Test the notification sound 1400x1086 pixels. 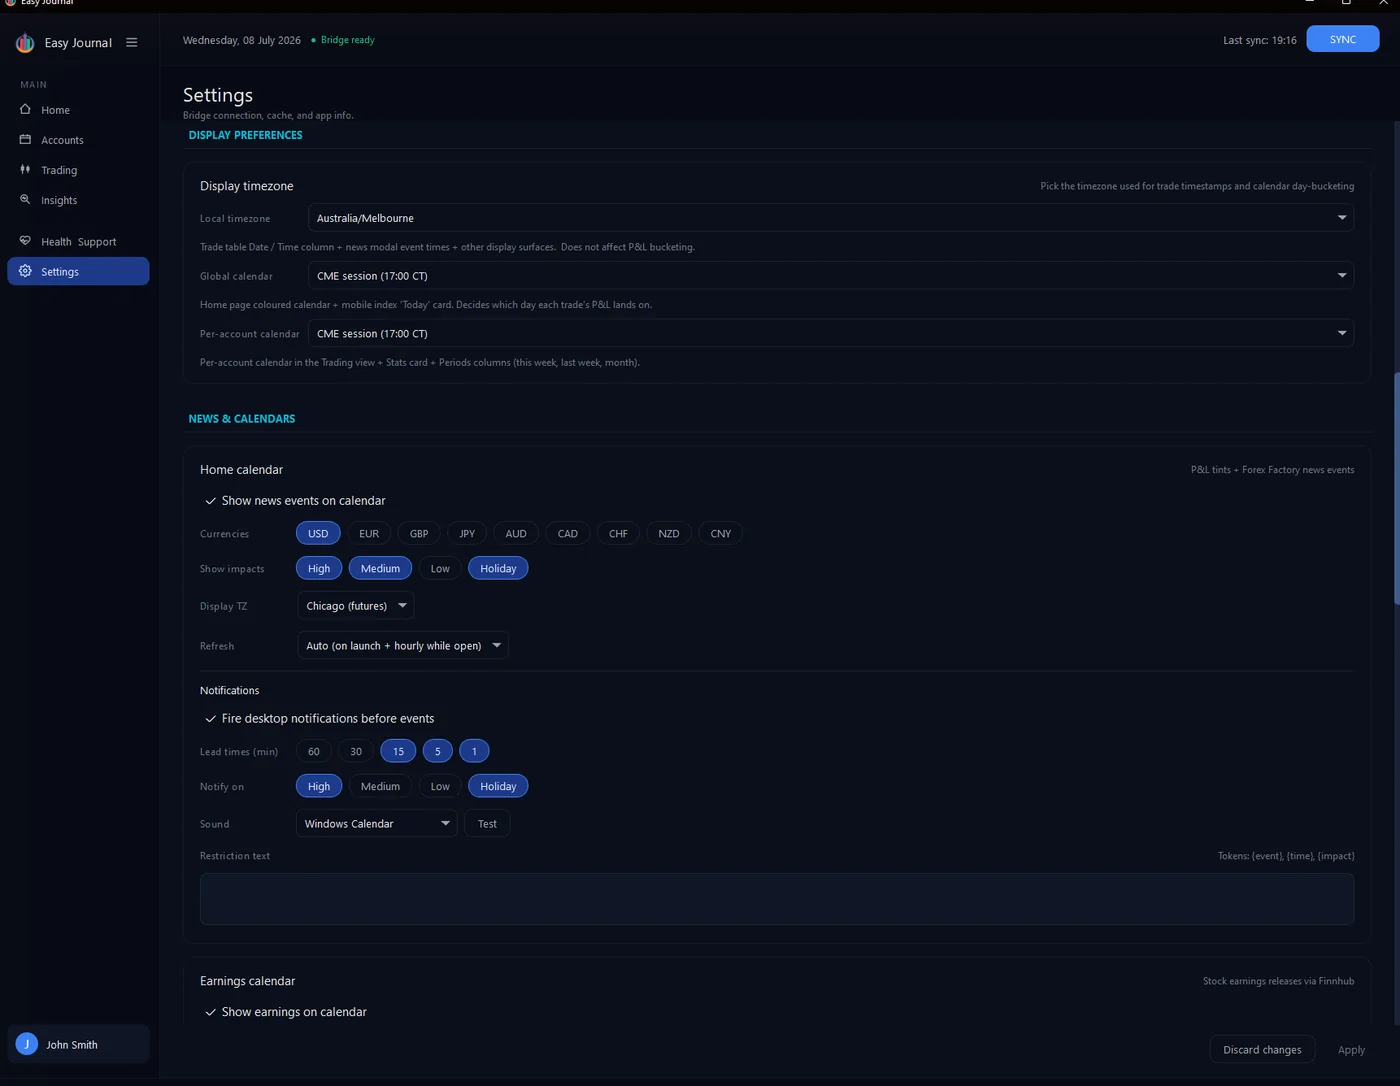(x=487, y=824)
